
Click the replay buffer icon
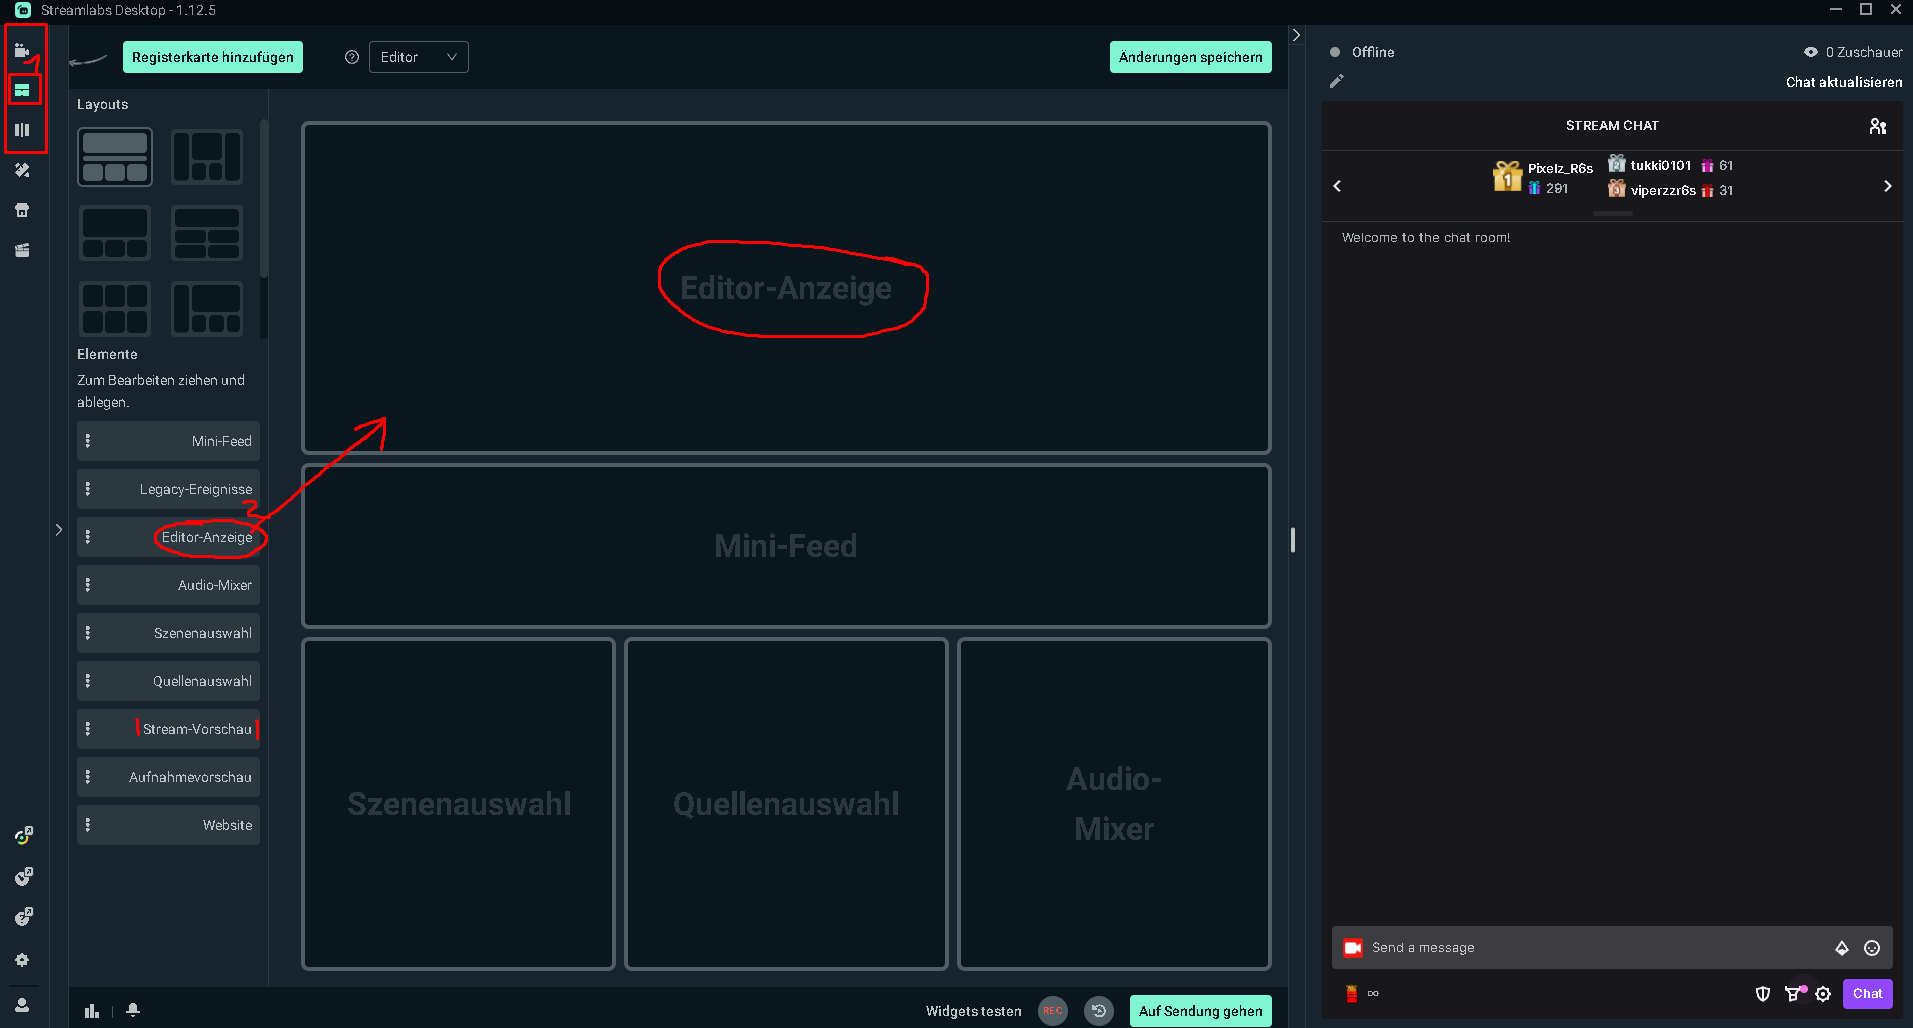click(1099, 1011)
